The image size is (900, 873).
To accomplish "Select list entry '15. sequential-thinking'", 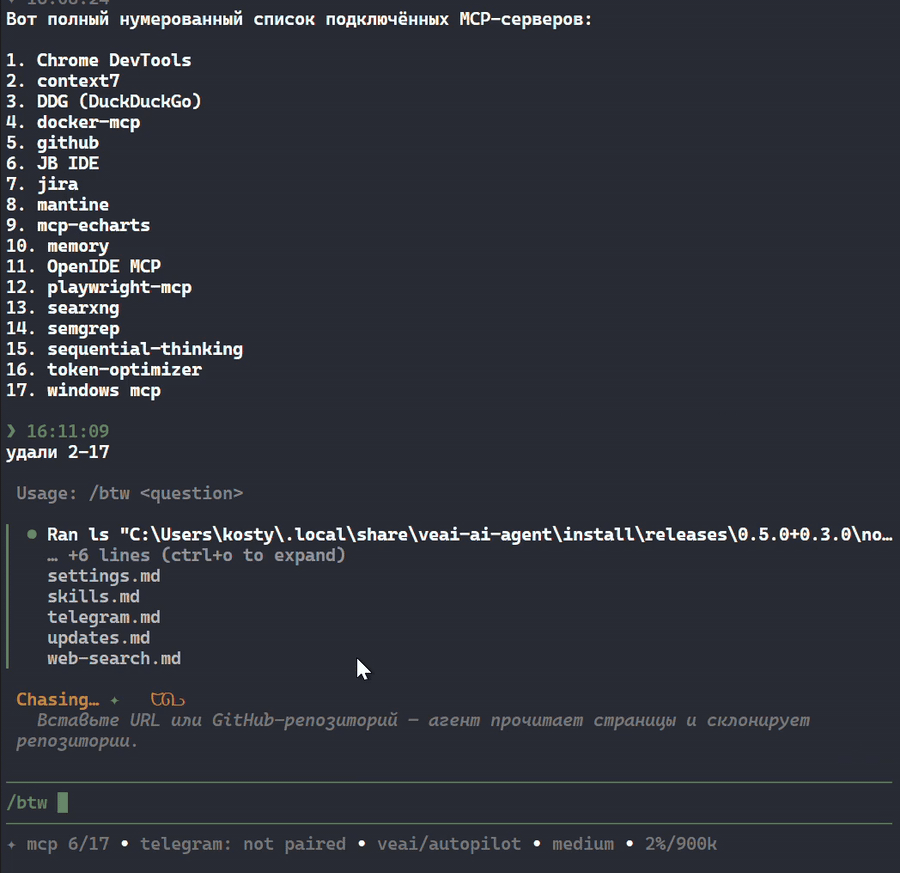I will point(125,350).
